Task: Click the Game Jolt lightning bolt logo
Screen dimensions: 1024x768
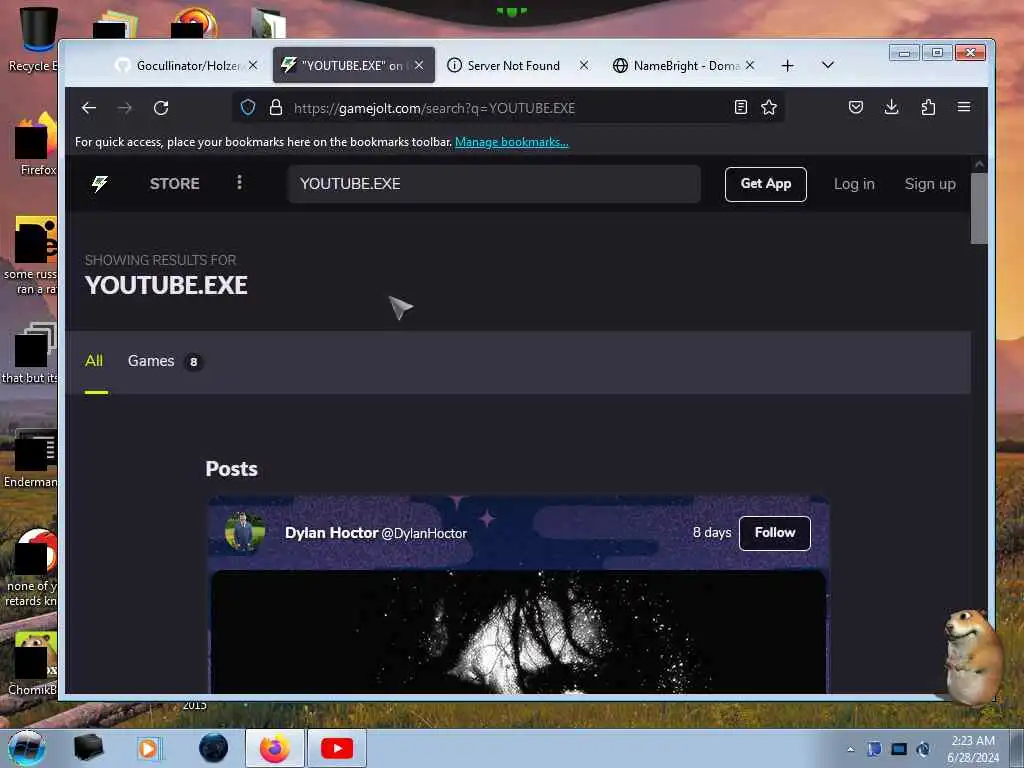Action: (x=99, y=184)
